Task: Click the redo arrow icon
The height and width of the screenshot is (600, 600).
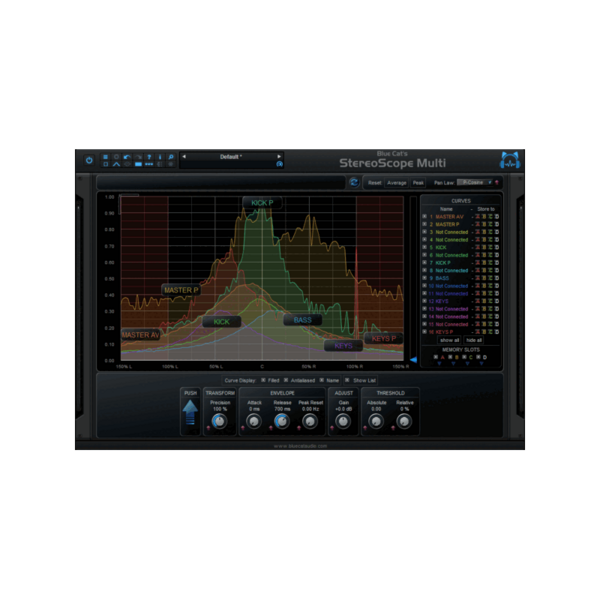Action: pyautogui.click(x=138, y=157)
